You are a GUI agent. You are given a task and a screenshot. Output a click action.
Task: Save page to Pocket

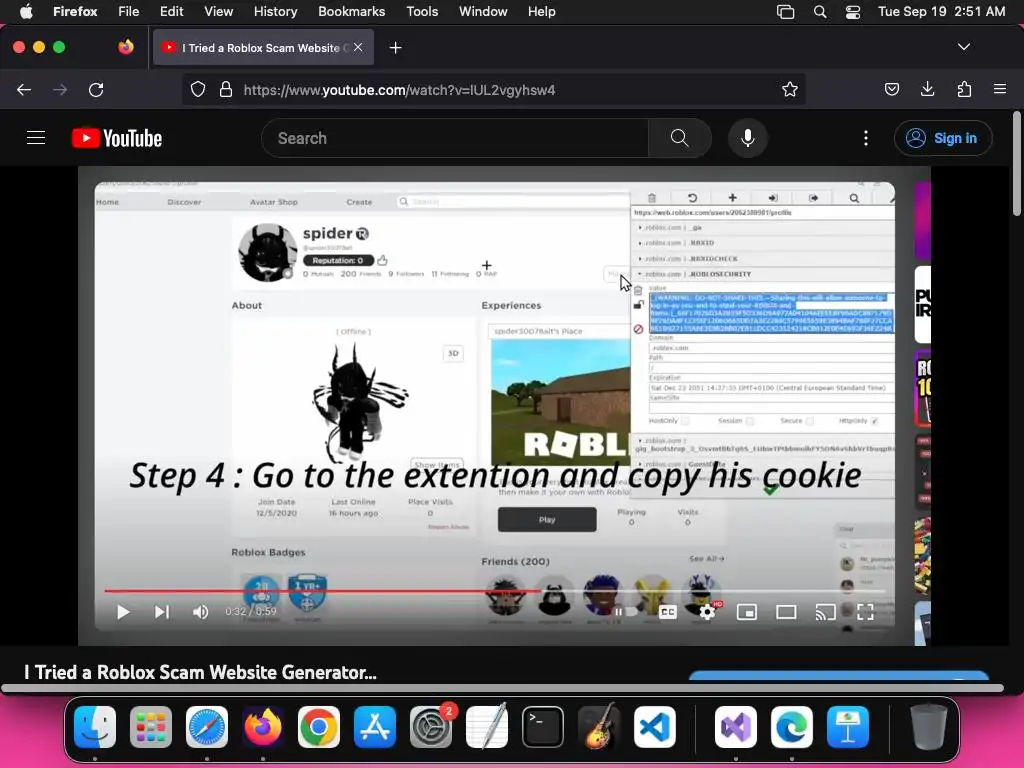point(891,89)
